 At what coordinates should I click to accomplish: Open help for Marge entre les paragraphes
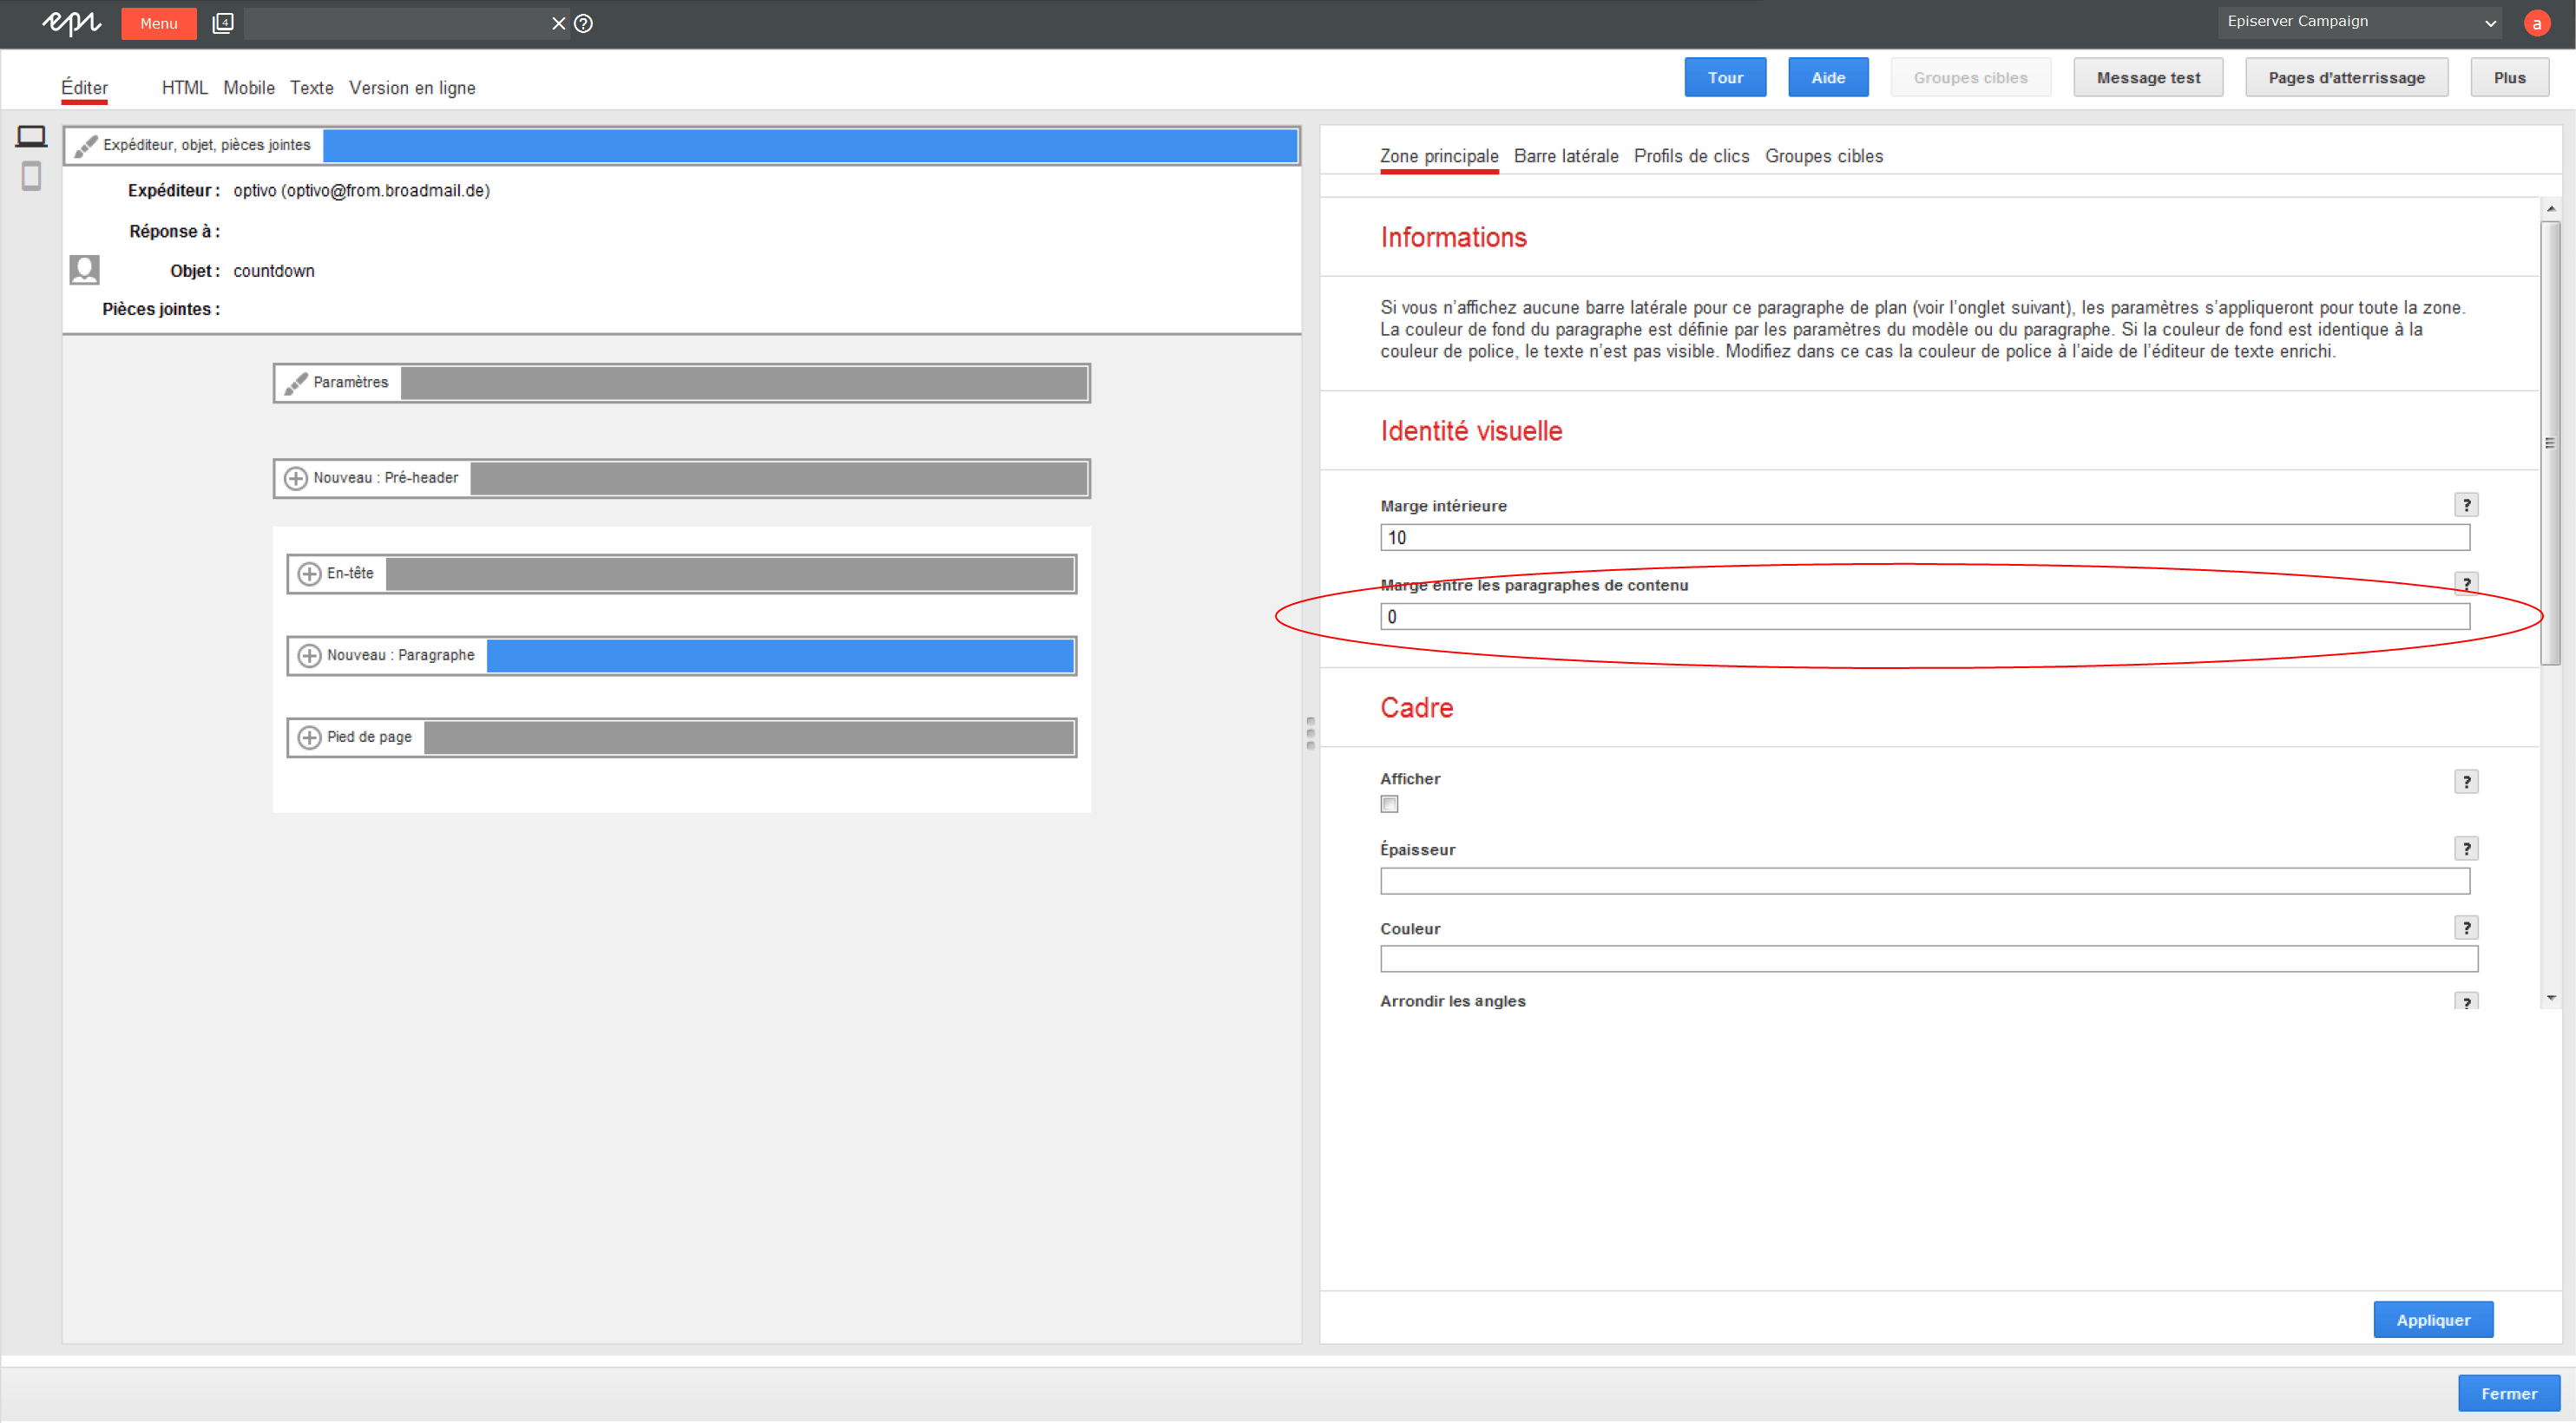2466,584
